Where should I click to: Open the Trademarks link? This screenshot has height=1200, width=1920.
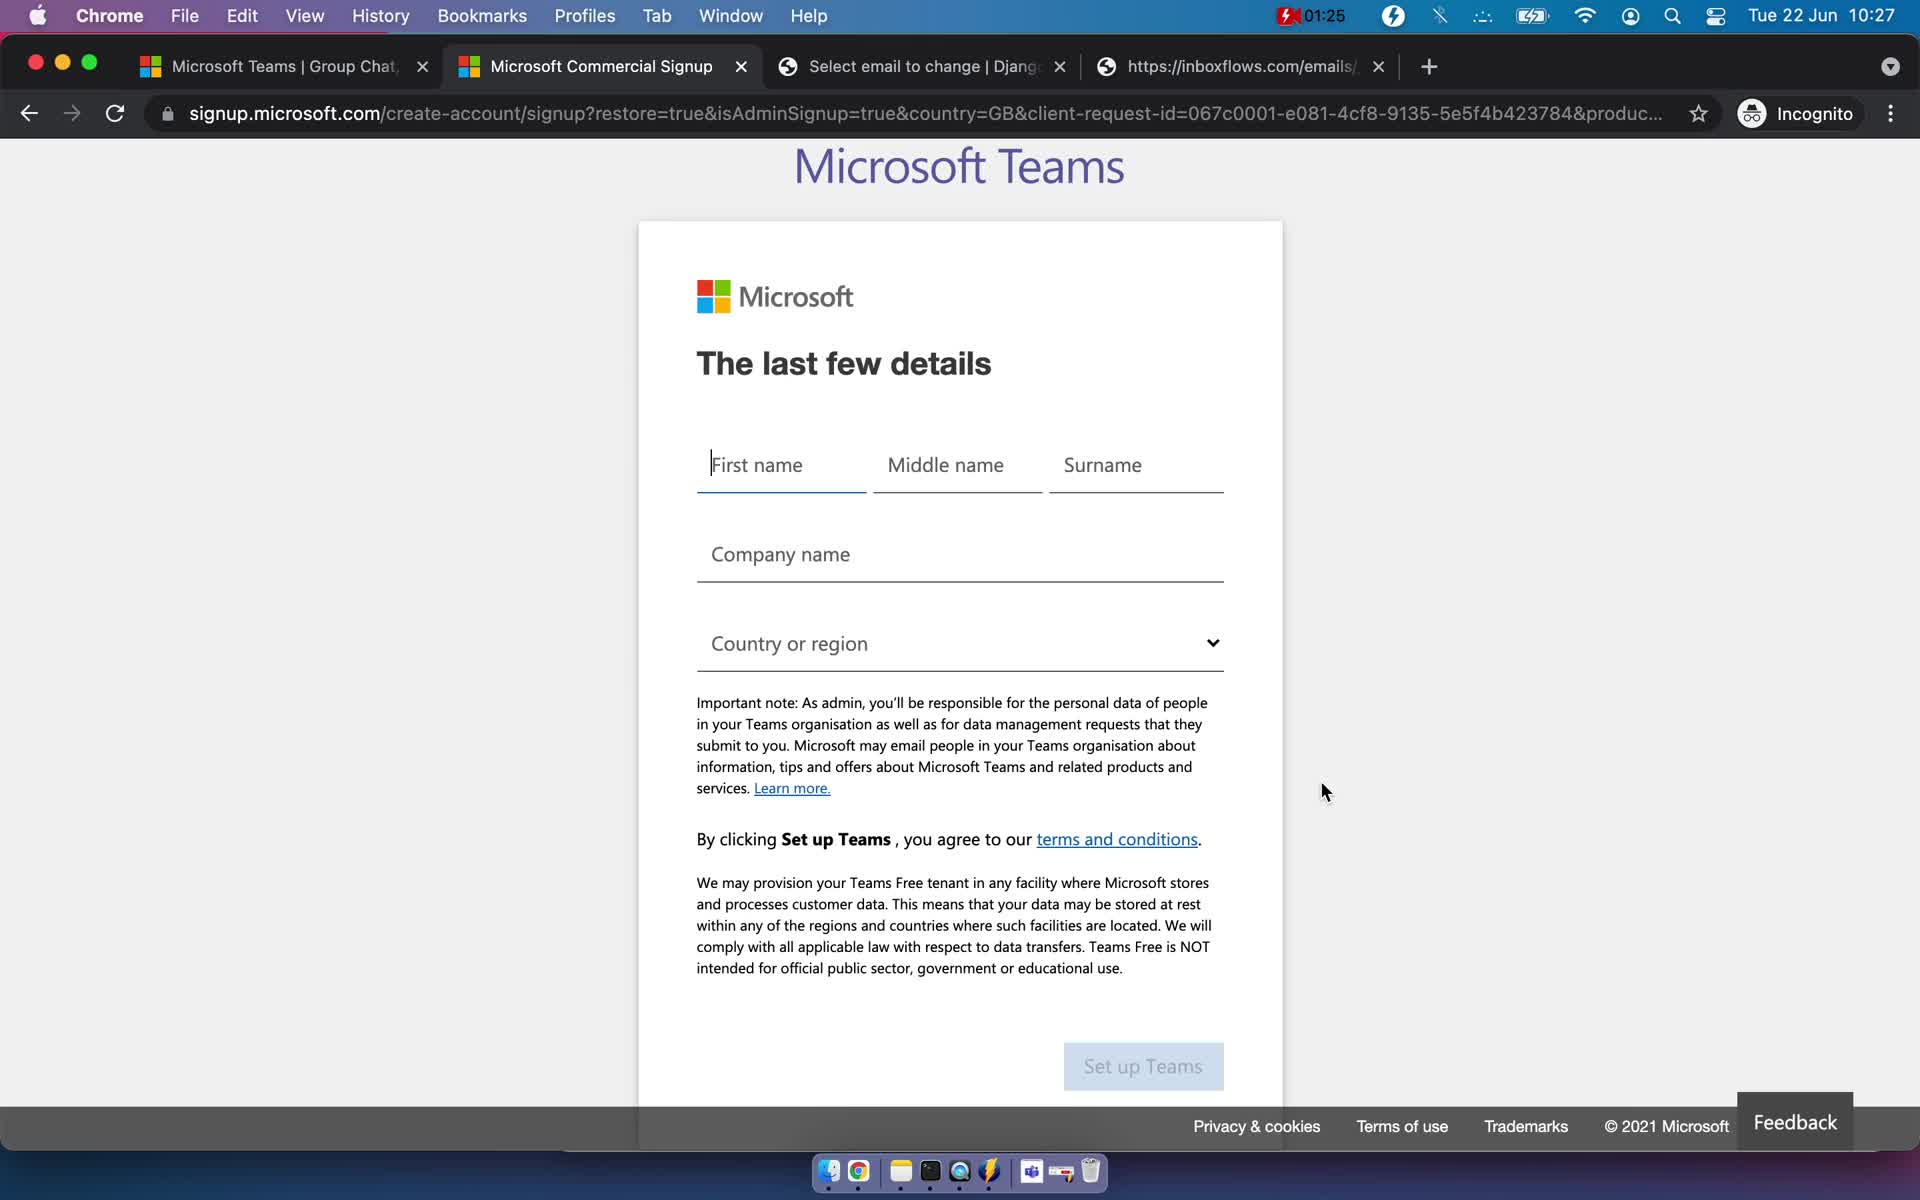1526,1127
